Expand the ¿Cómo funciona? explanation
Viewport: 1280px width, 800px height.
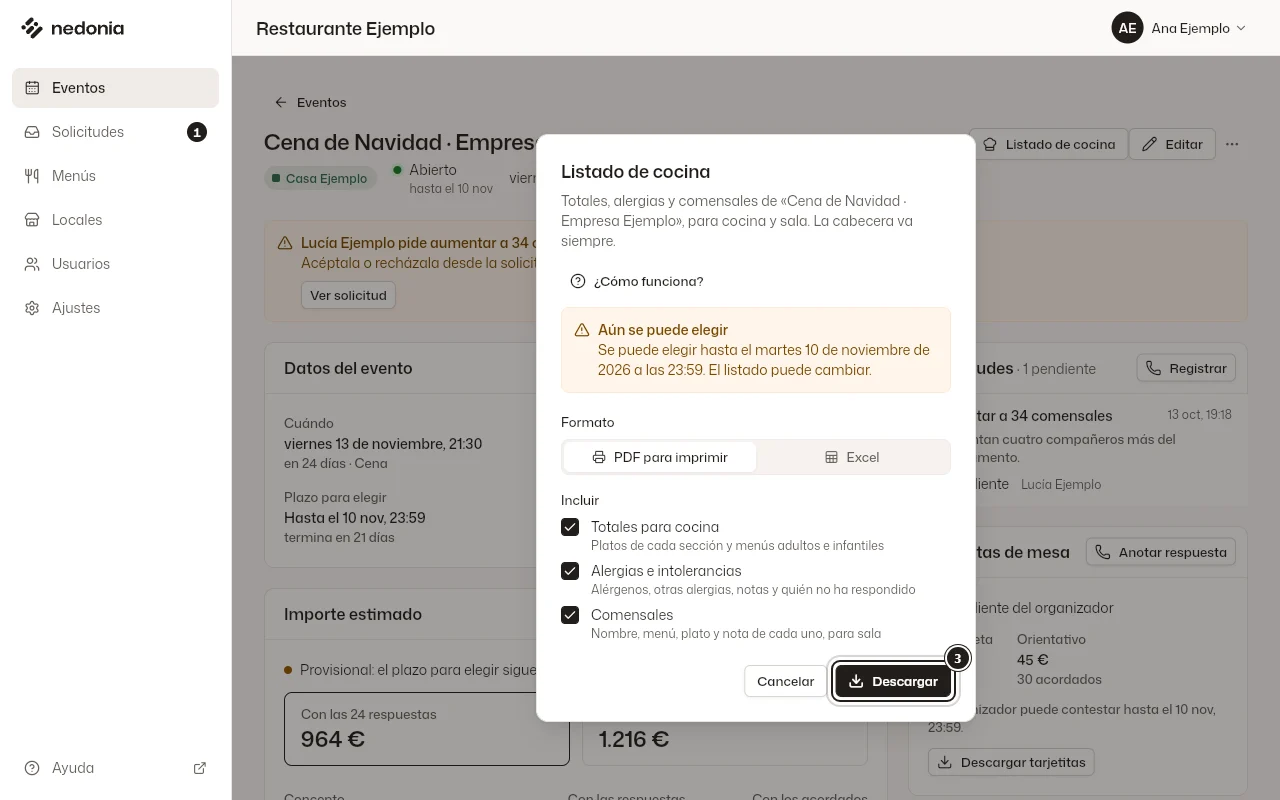[637, 281]
